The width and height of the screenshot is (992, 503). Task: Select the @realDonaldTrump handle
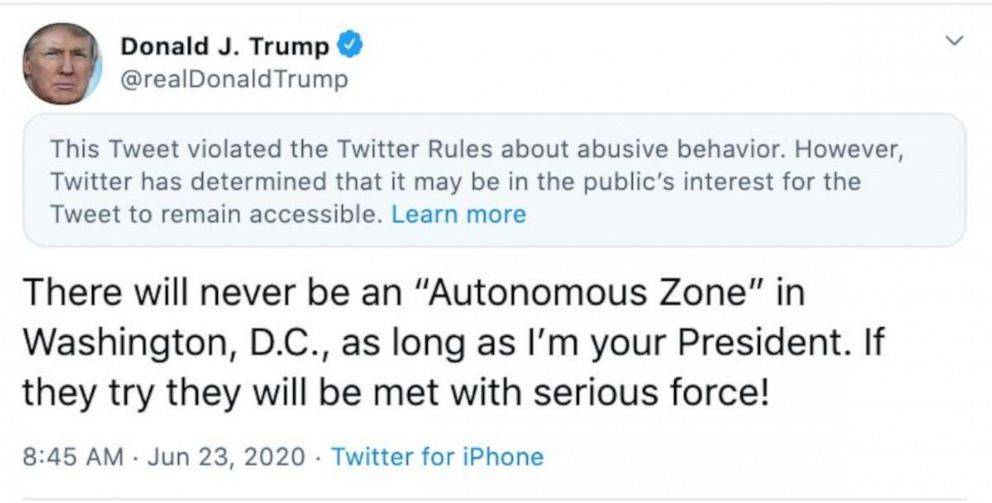[x=234, y=80]
